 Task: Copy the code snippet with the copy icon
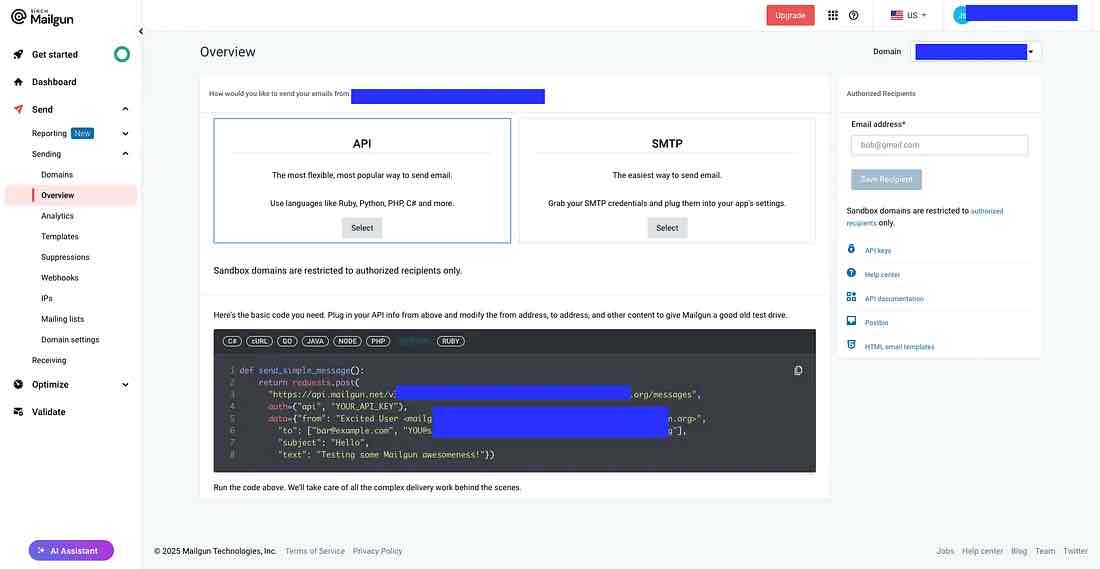point(798,370)
